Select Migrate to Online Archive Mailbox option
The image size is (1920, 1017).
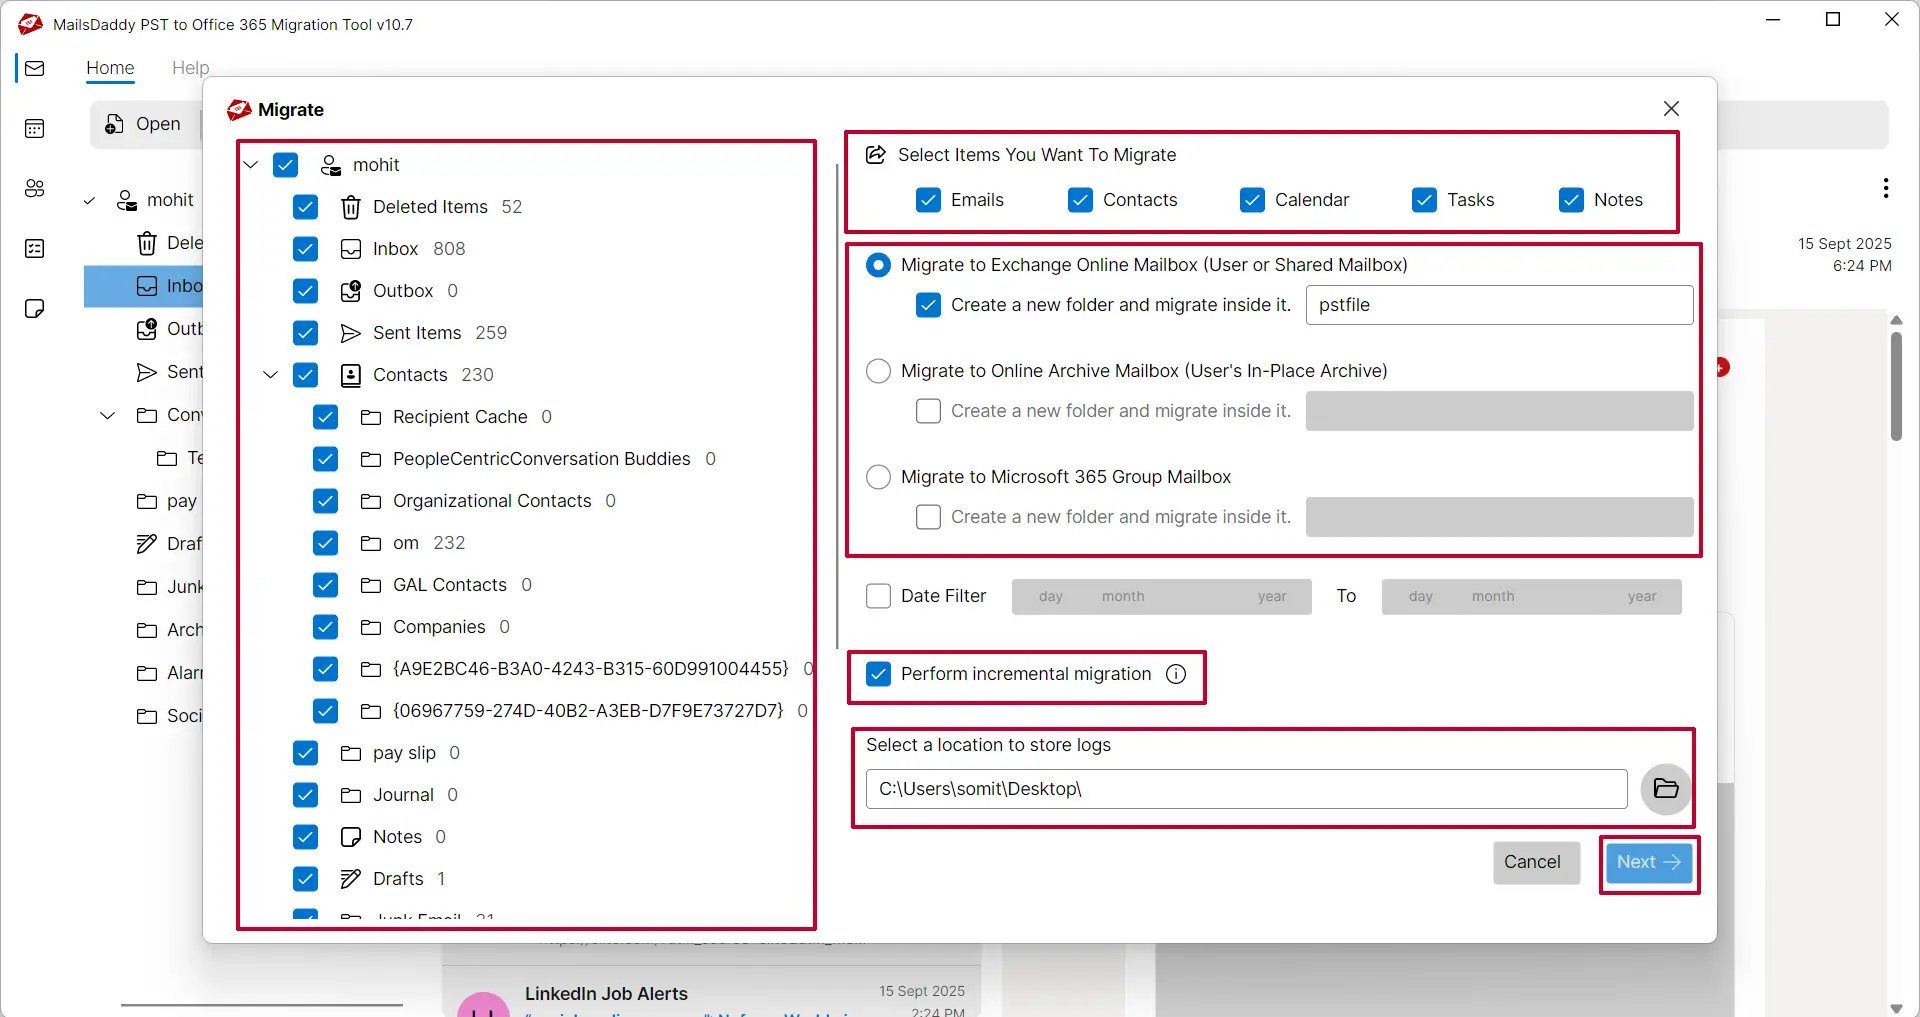tap(878, 371)
